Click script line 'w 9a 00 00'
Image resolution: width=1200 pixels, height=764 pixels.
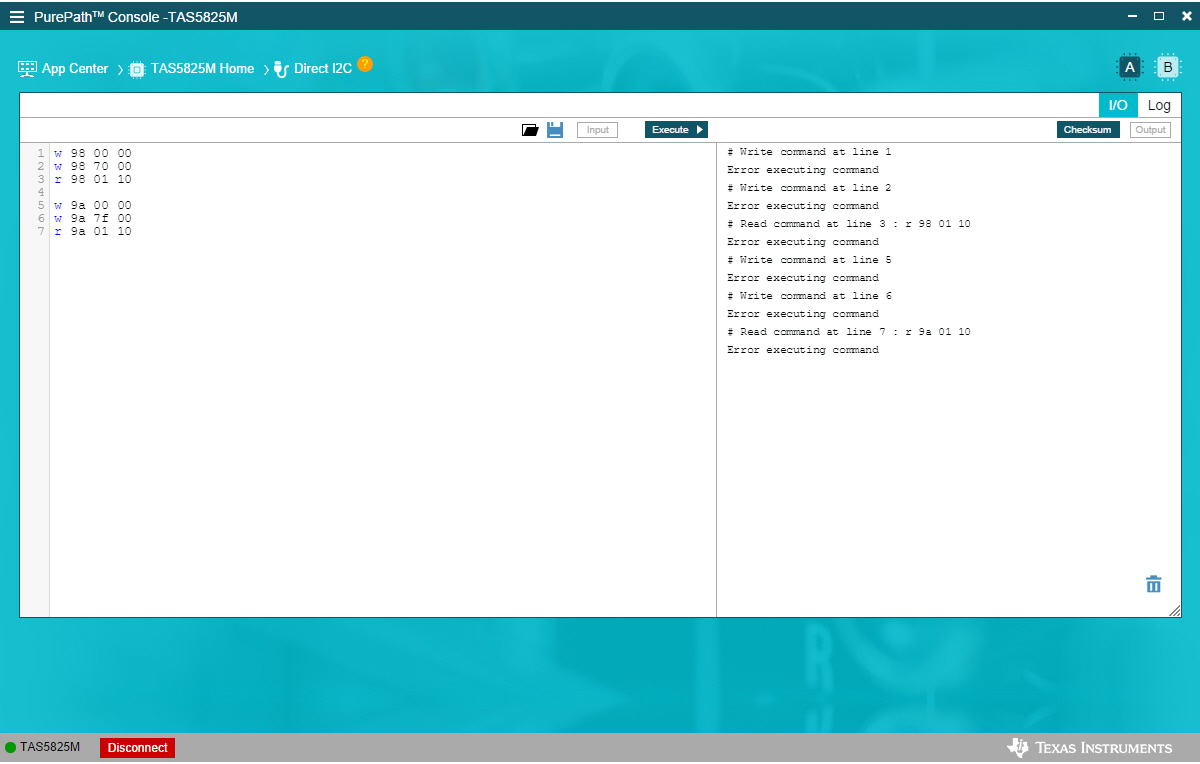coord(93,206)
